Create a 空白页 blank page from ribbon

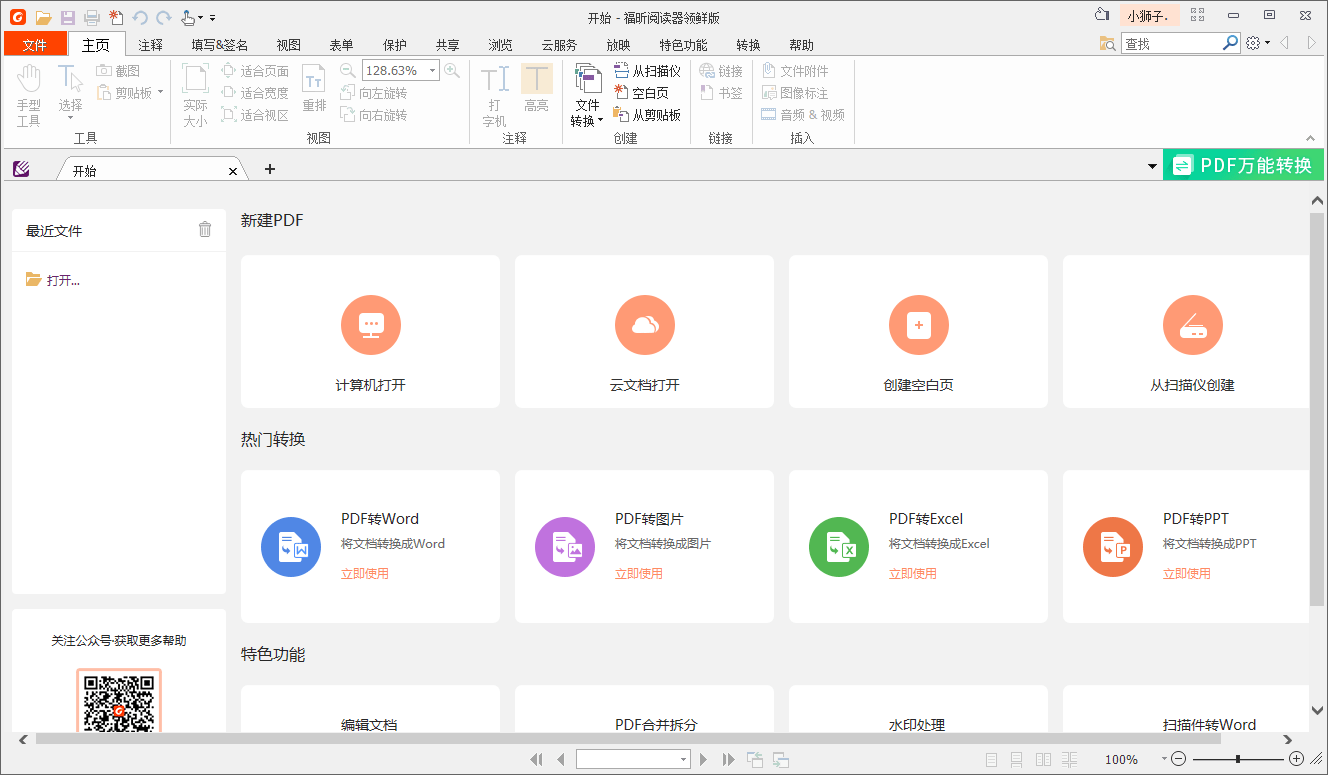(x=641, y=93)
